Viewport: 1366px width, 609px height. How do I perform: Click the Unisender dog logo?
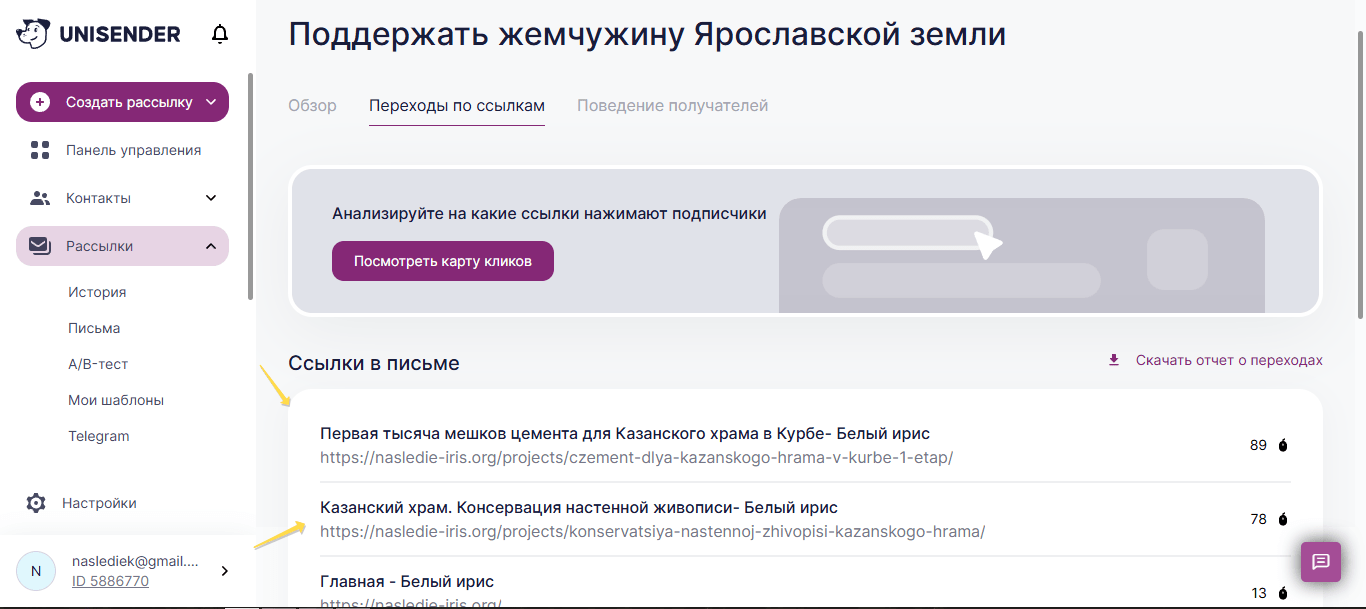click(33, 34)
